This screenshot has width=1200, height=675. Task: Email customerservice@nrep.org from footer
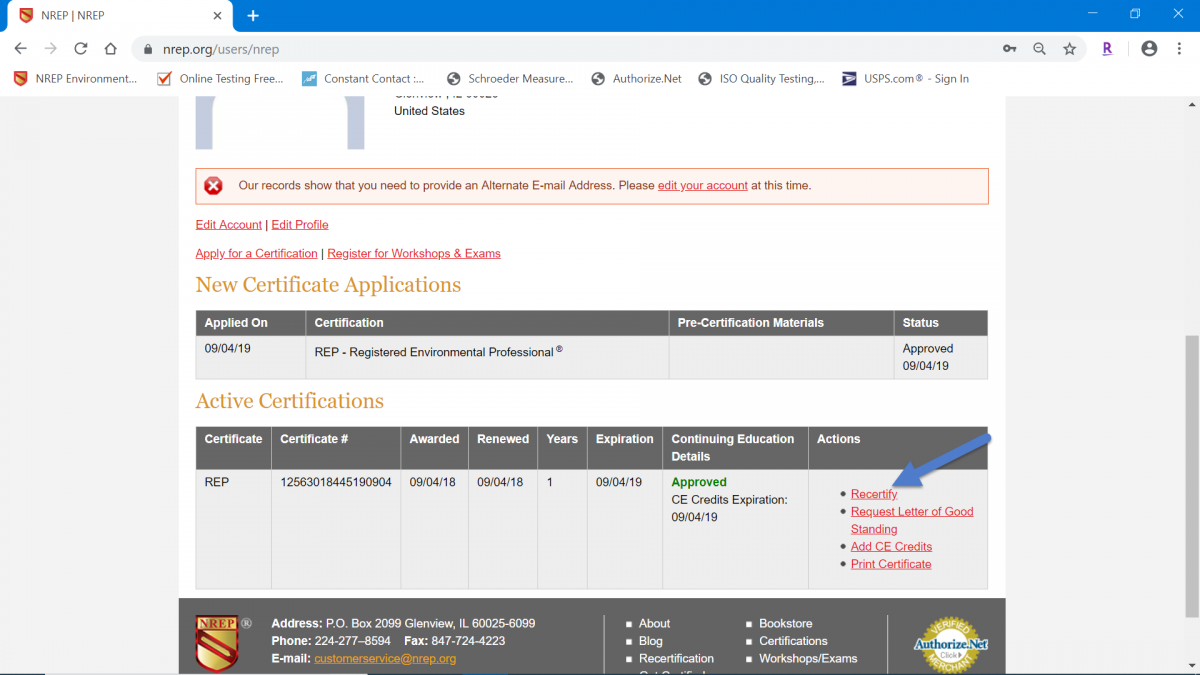pos(385,659)
